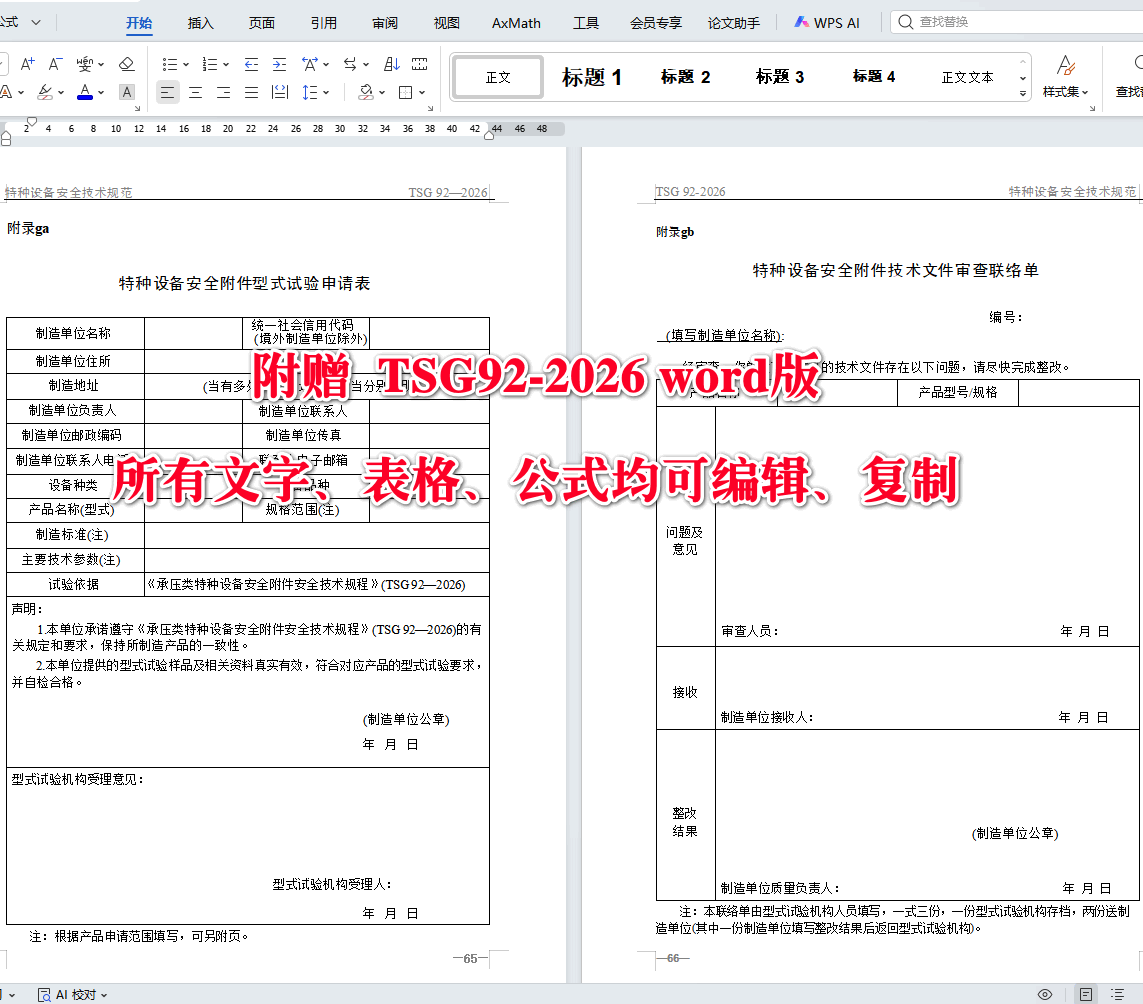Screen dimensions: 1143x1004
Task: Expand the Font Color dropdown arrow
Action: tap(101, 92)
